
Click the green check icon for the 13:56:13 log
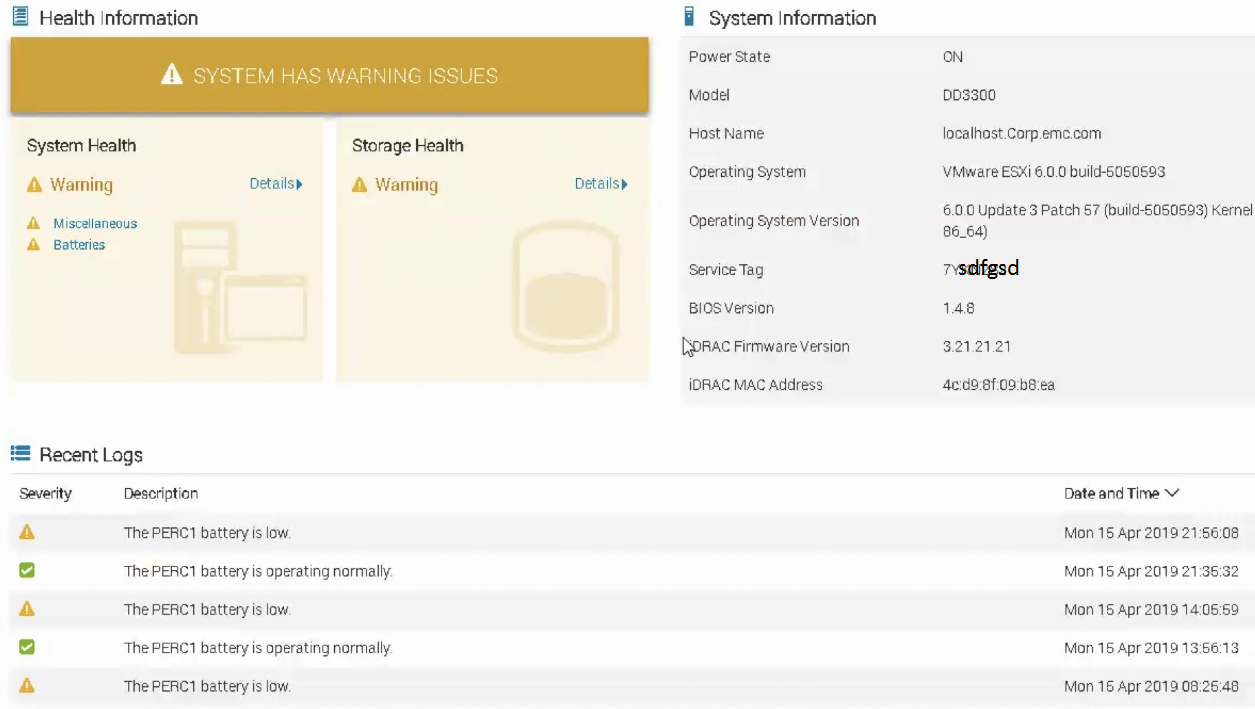(27, 647)
